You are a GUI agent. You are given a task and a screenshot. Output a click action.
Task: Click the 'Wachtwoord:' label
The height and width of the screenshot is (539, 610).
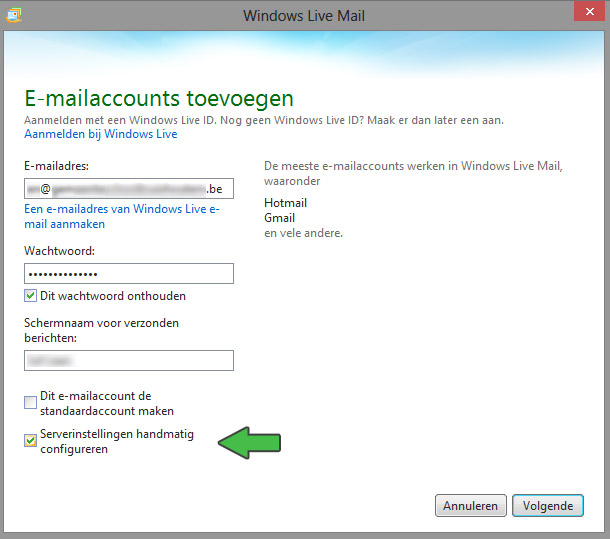pos(60,251)
